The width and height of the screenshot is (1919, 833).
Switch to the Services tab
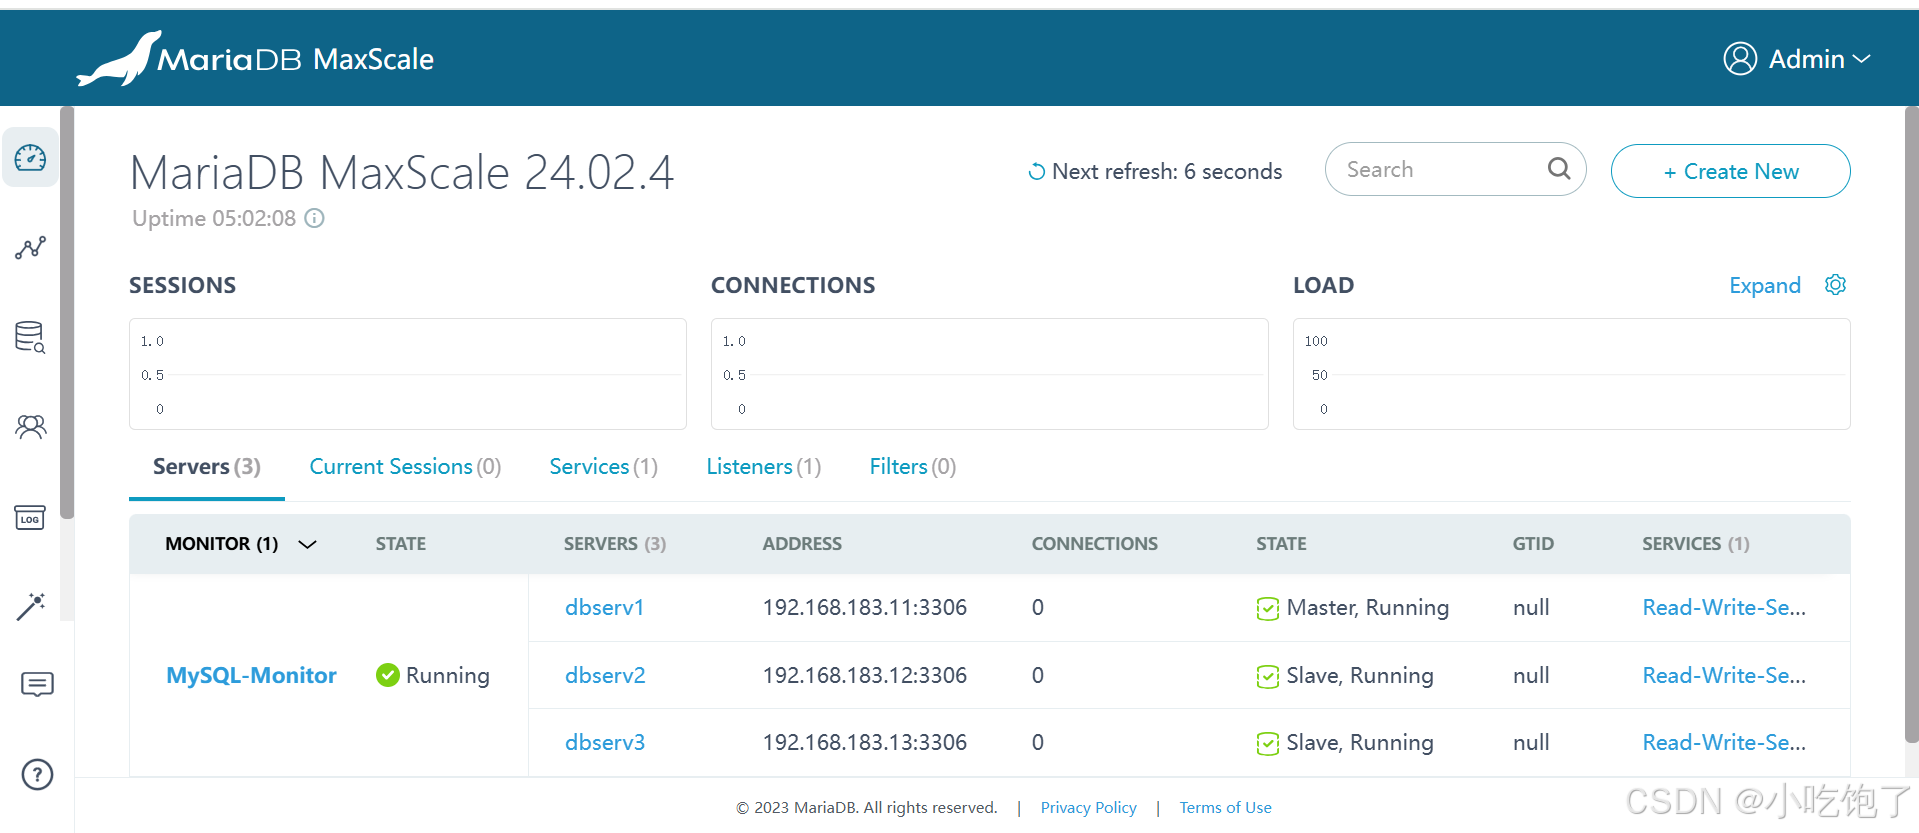tap(603, 467)
